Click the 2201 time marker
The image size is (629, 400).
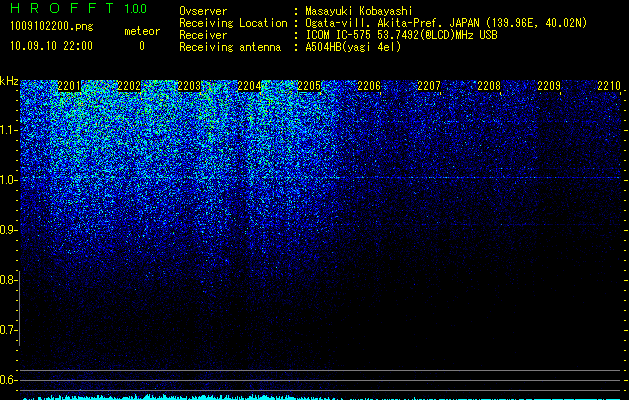click(x=69, y=86)
